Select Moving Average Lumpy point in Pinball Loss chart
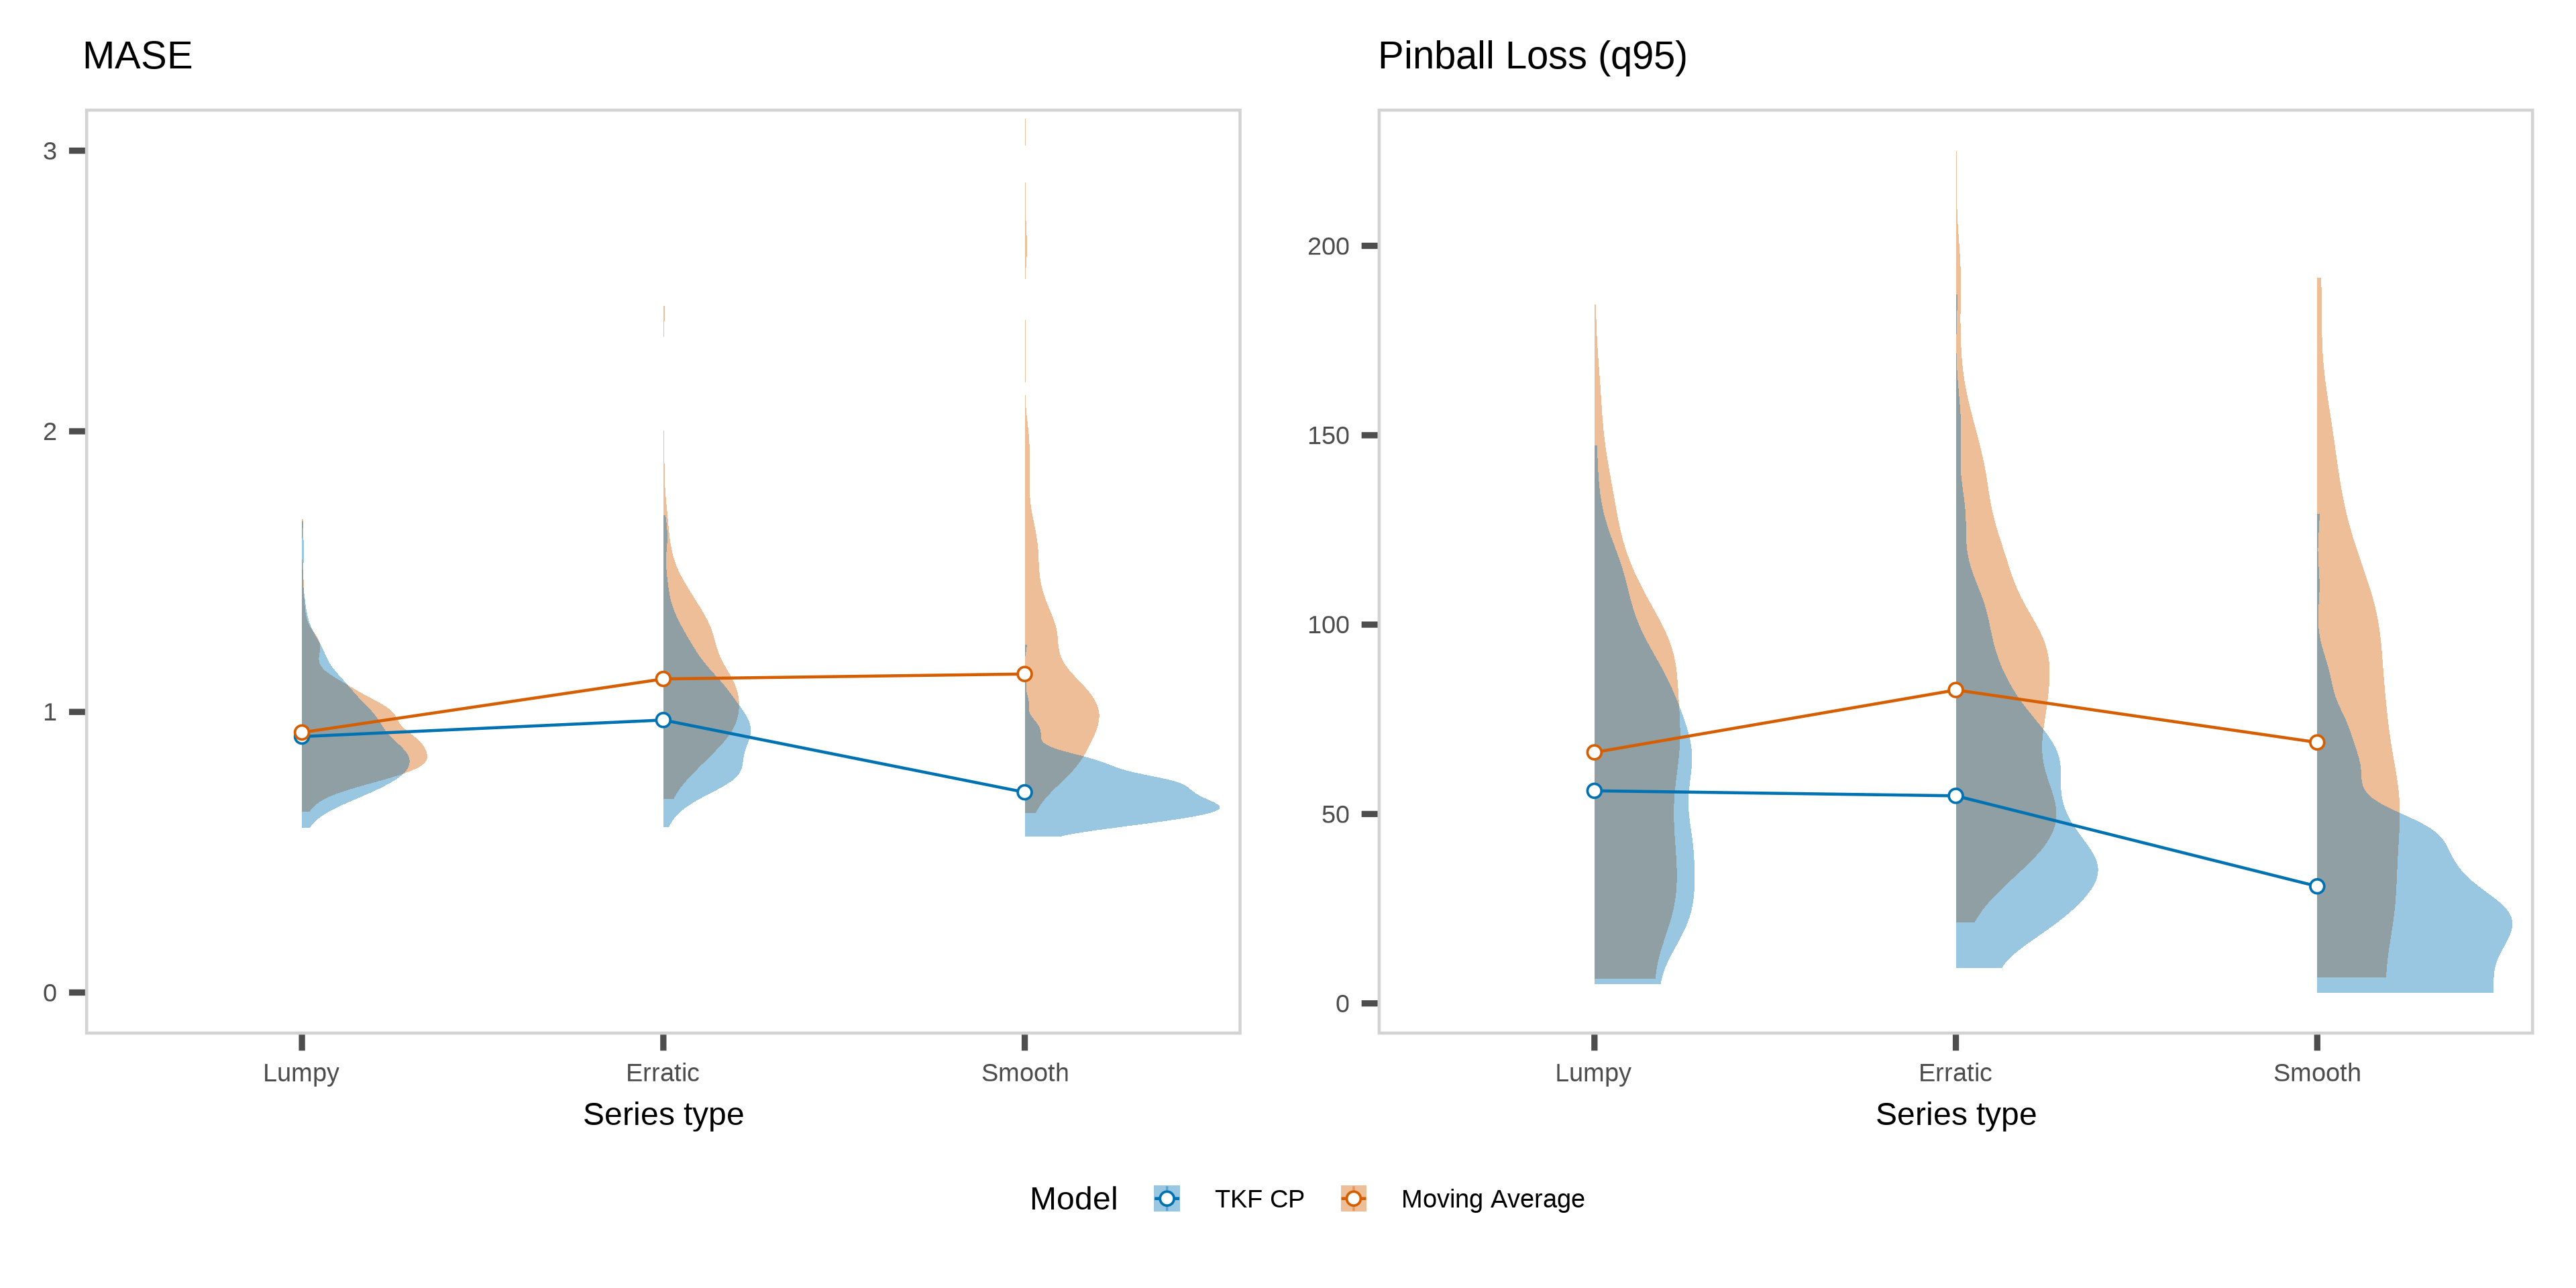This screenshot has width=2576, height=1288. (x=1594, y=752)
